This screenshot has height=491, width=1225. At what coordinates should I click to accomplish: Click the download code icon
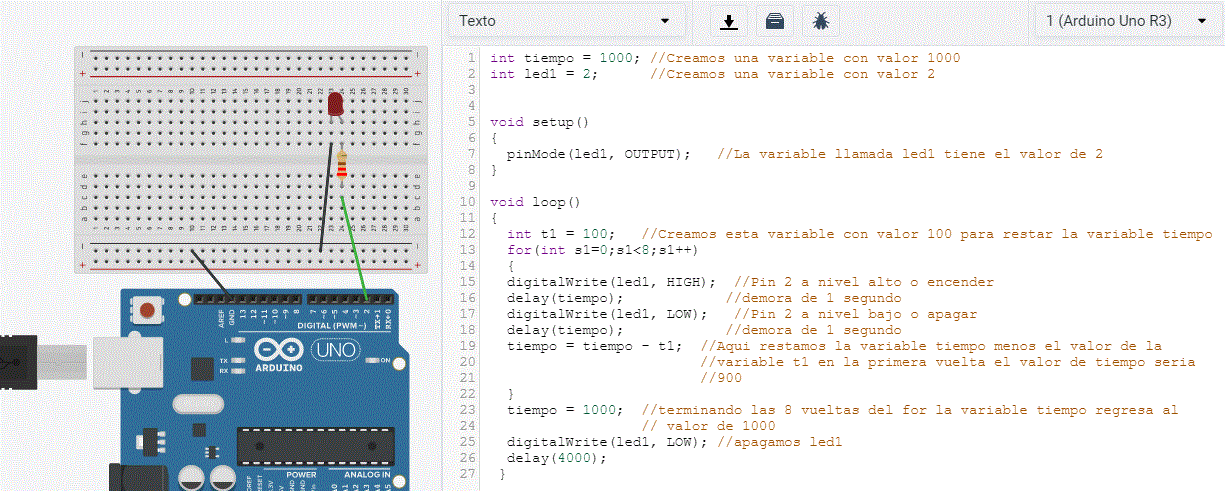[x=730, y=21]
